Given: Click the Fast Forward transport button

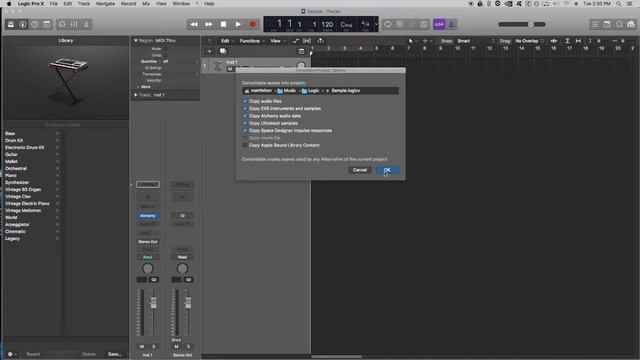Looking at the screenshot, I should point(209,24).
